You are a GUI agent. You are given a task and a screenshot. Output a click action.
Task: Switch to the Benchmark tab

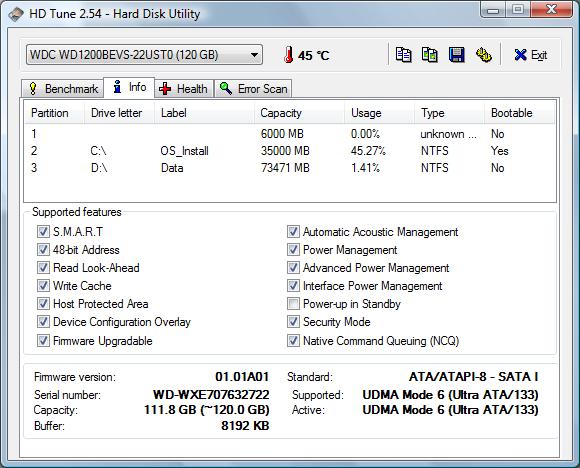click(x=63, y=89)
